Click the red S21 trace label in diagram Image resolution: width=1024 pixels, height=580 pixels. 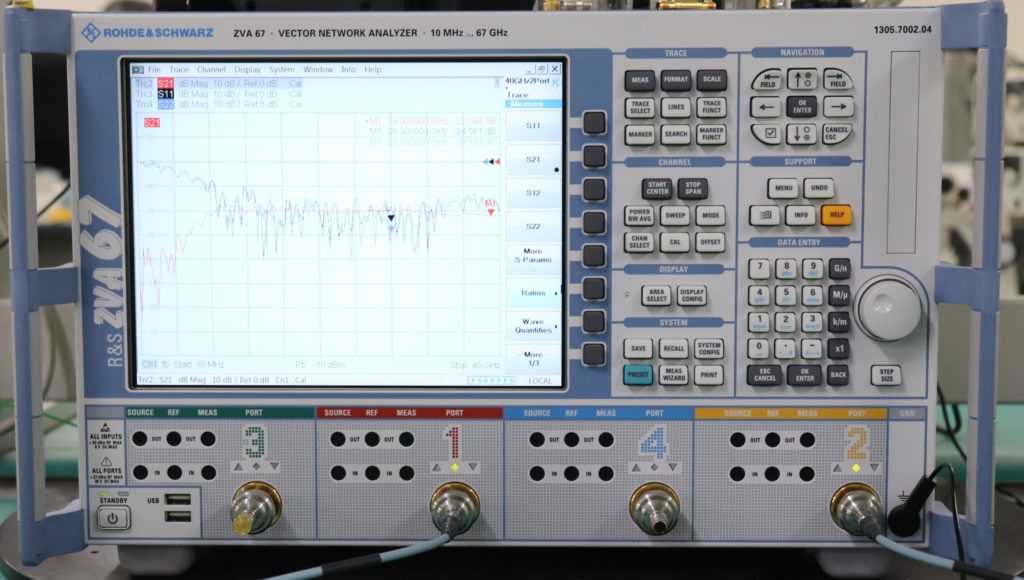[x=152, y=123]
